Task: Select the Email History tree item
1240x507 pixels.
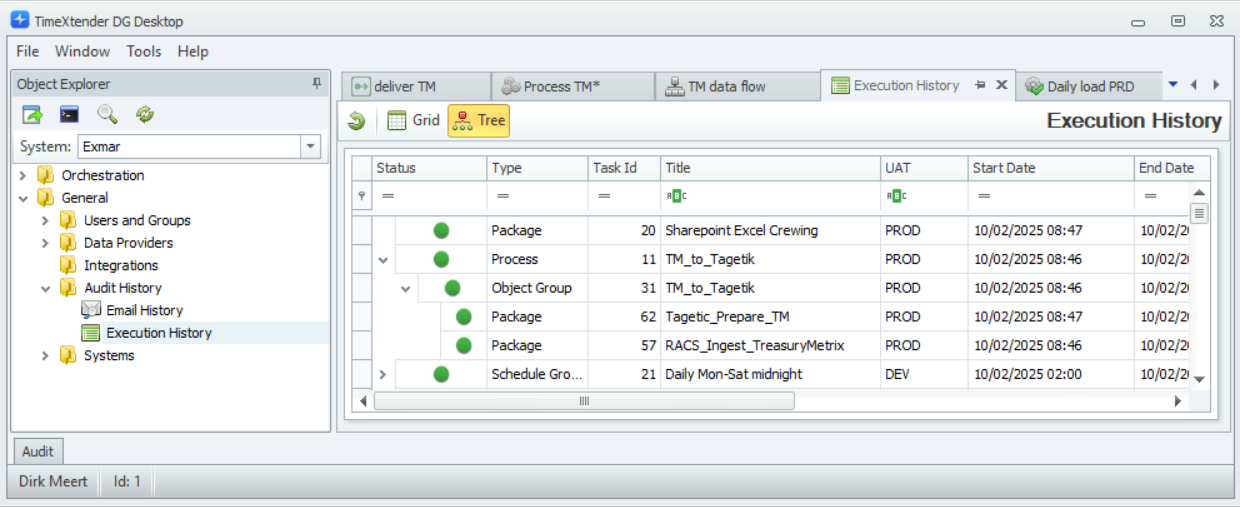Action: pyautogui.click(x=145, y=310)
